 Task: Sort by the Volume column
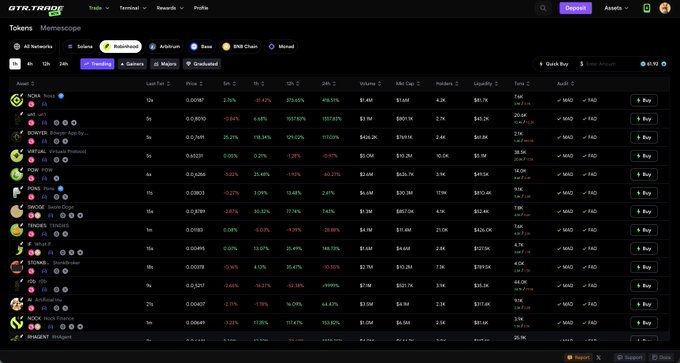[370, 84]
